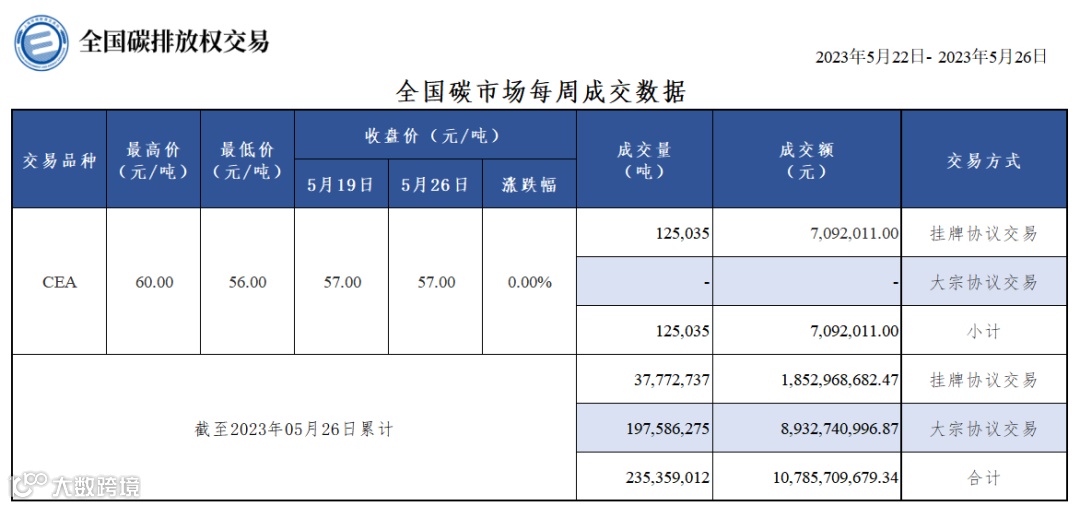
Task: Click the carbon exchange logo icon
Action: (x=41, y=43)
